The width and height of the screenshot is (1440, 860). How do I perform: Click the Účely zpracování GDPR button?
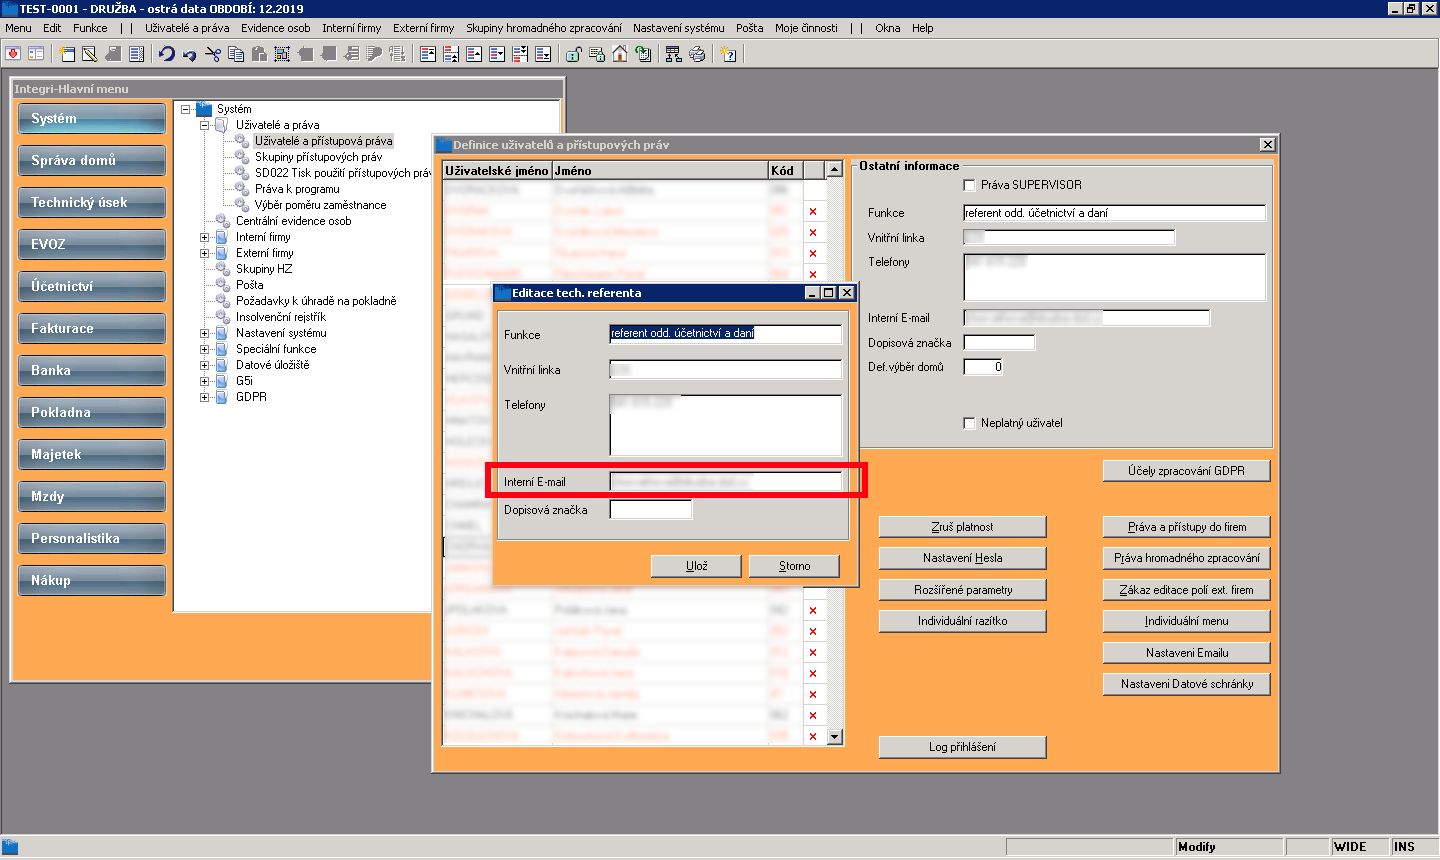tap(1186, 471)
